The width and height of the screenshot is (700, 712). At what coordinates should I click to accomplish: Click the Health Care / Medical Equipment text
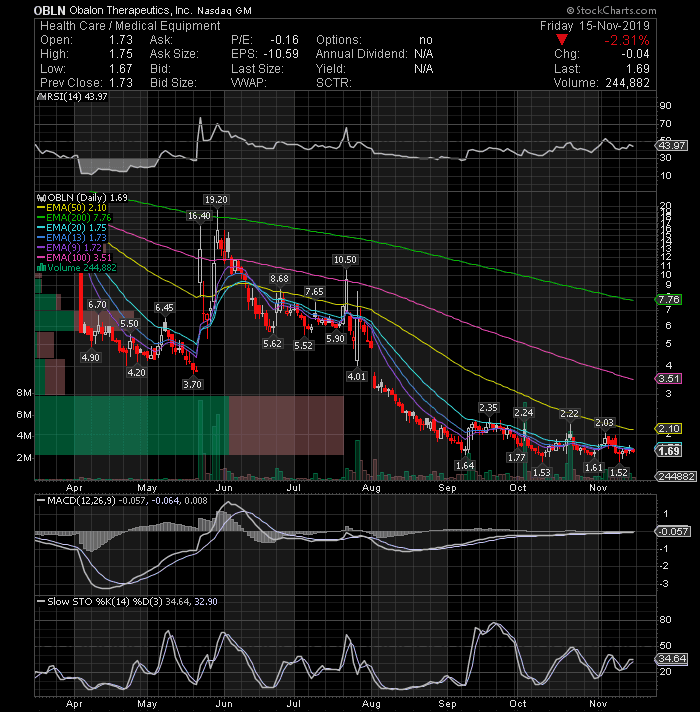pos(130,26)
